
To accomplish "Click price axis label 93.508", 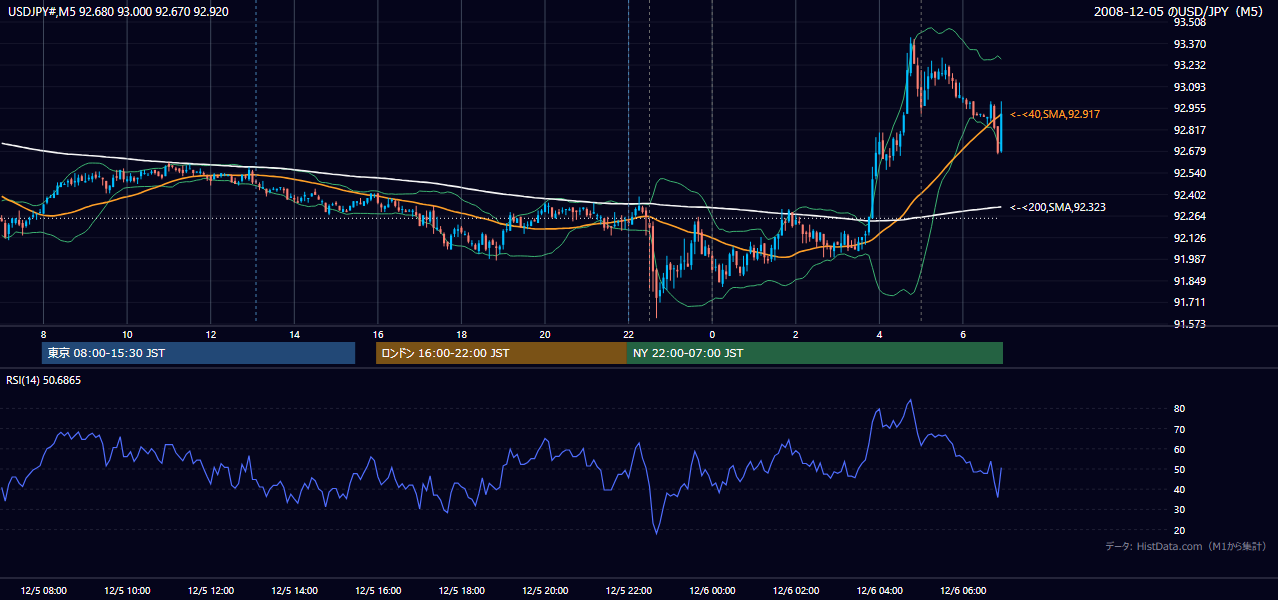I will (1189, 22).
